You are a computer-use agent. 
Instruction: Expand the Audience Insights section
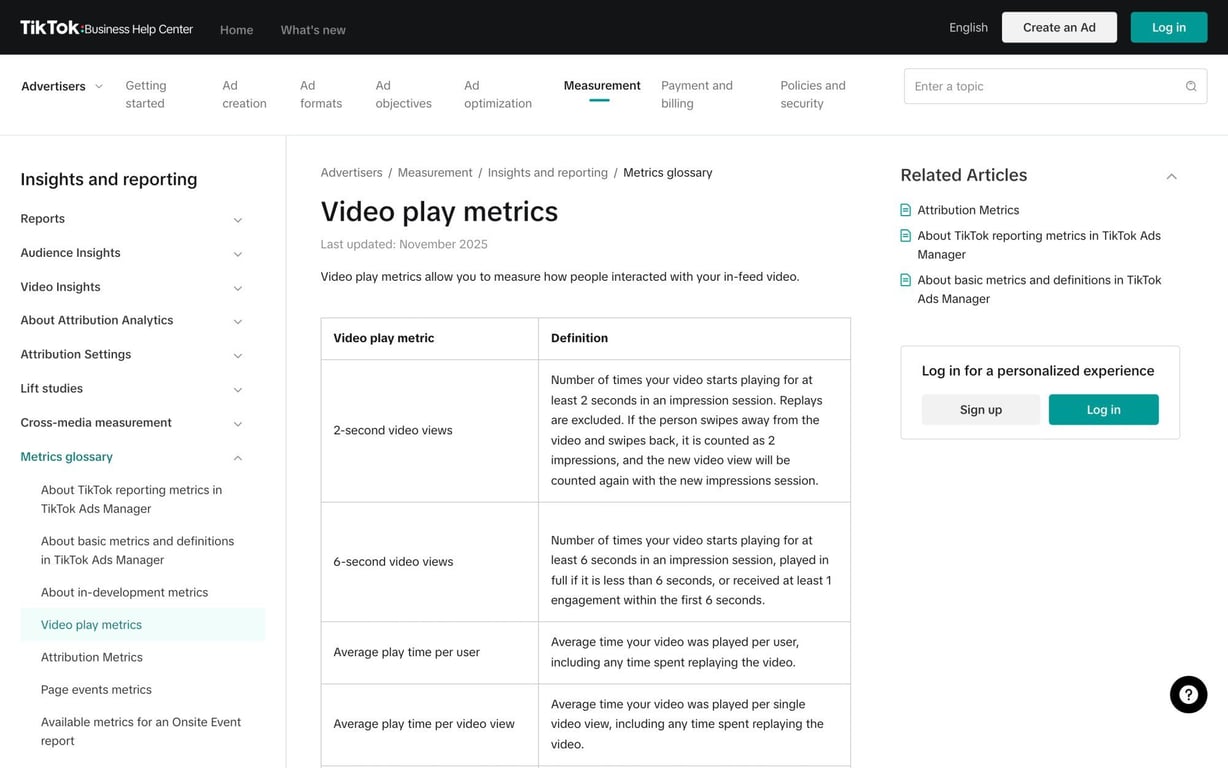point(237,254)
